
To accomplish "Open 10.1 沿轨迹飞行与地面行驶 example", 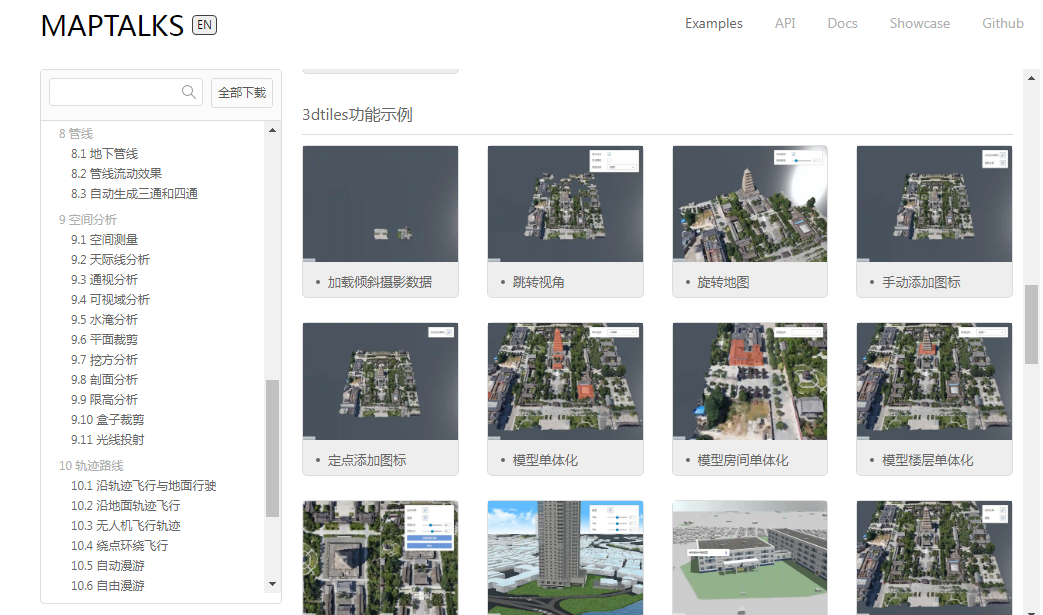I will click(144, 485).
